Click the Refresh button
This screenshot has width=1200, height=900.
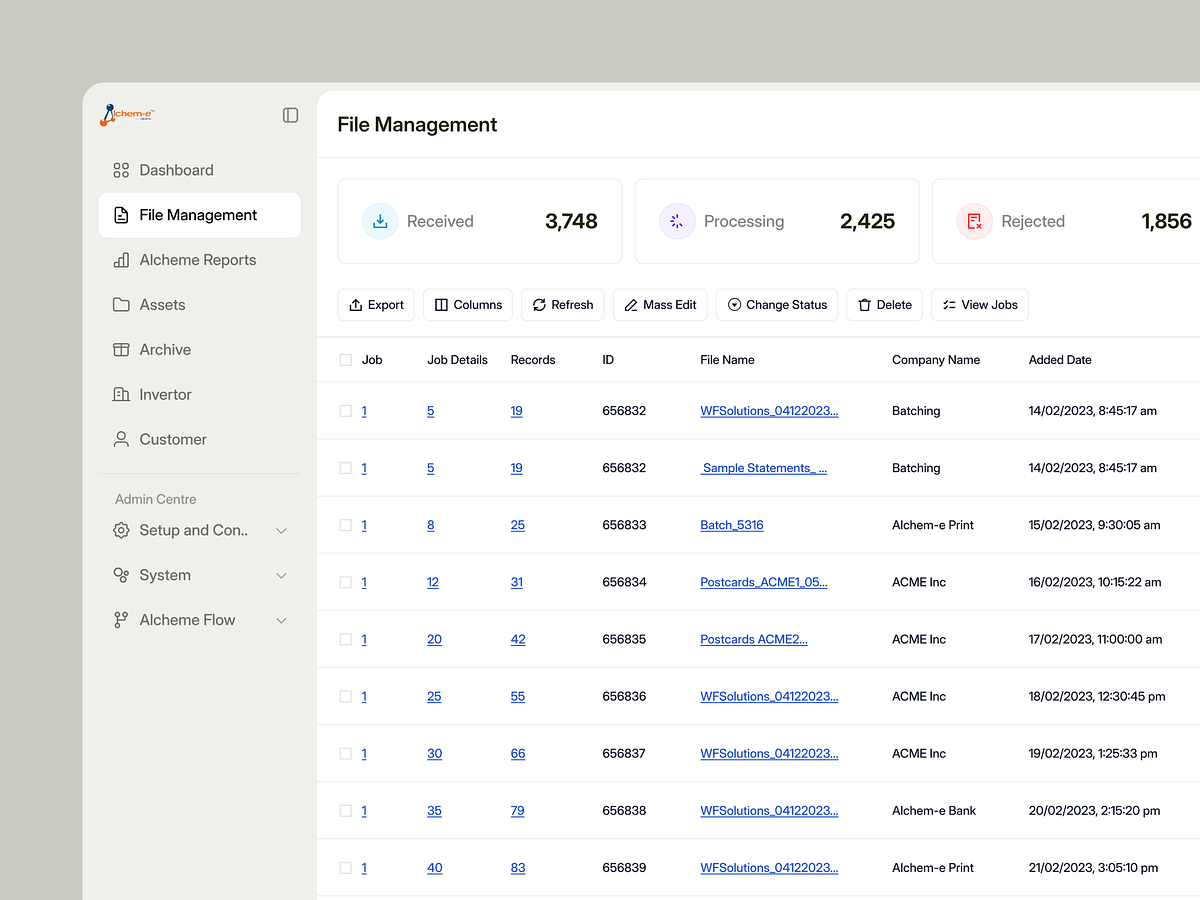[x=563, y=305]
